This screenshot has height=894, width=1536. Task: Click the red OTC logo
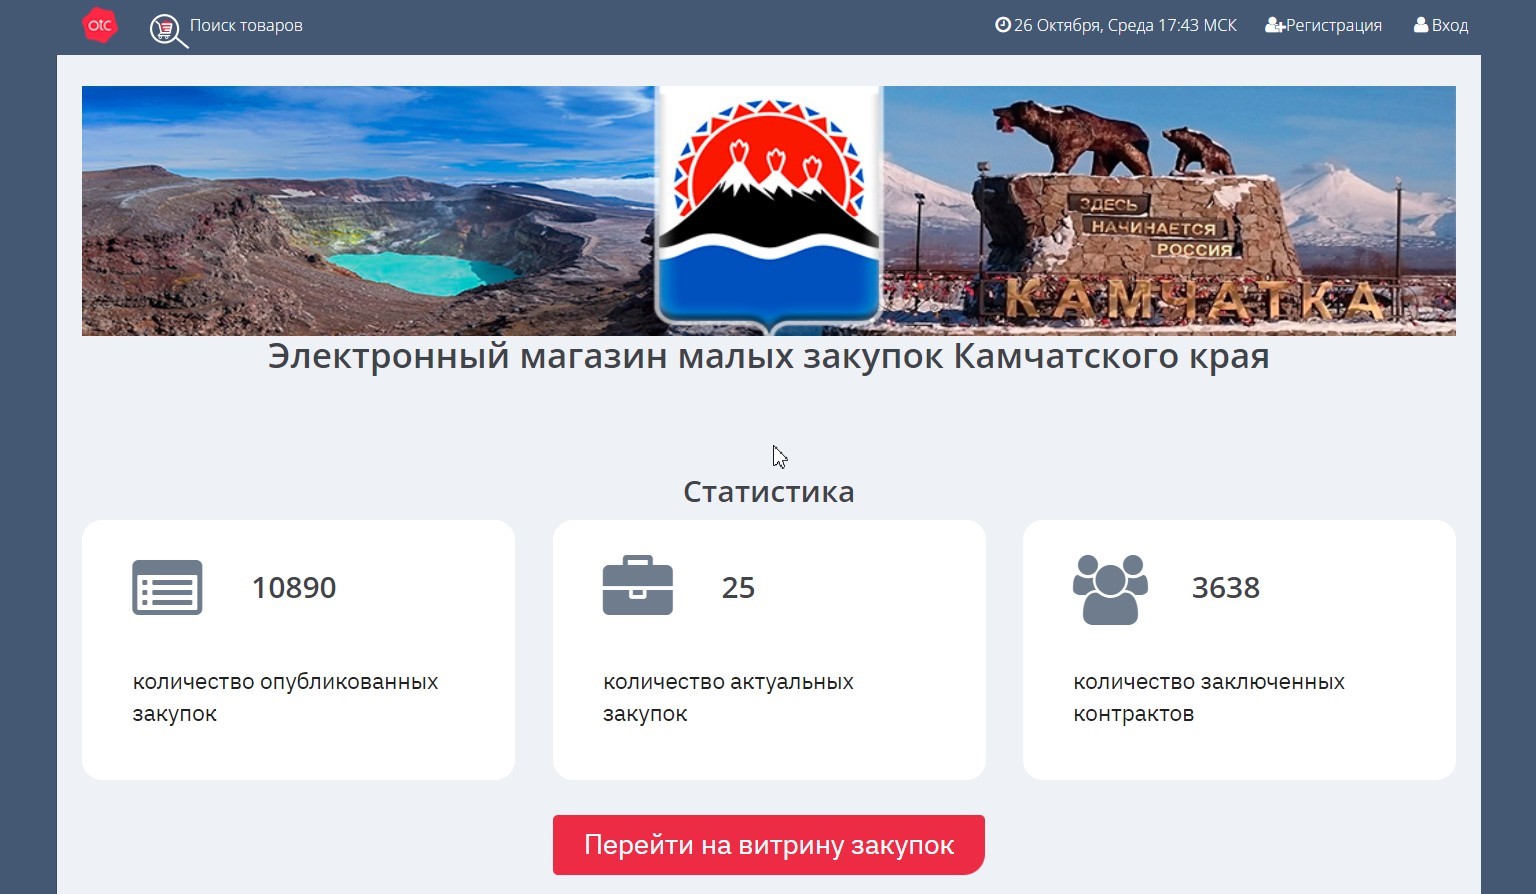click(100, 25)
